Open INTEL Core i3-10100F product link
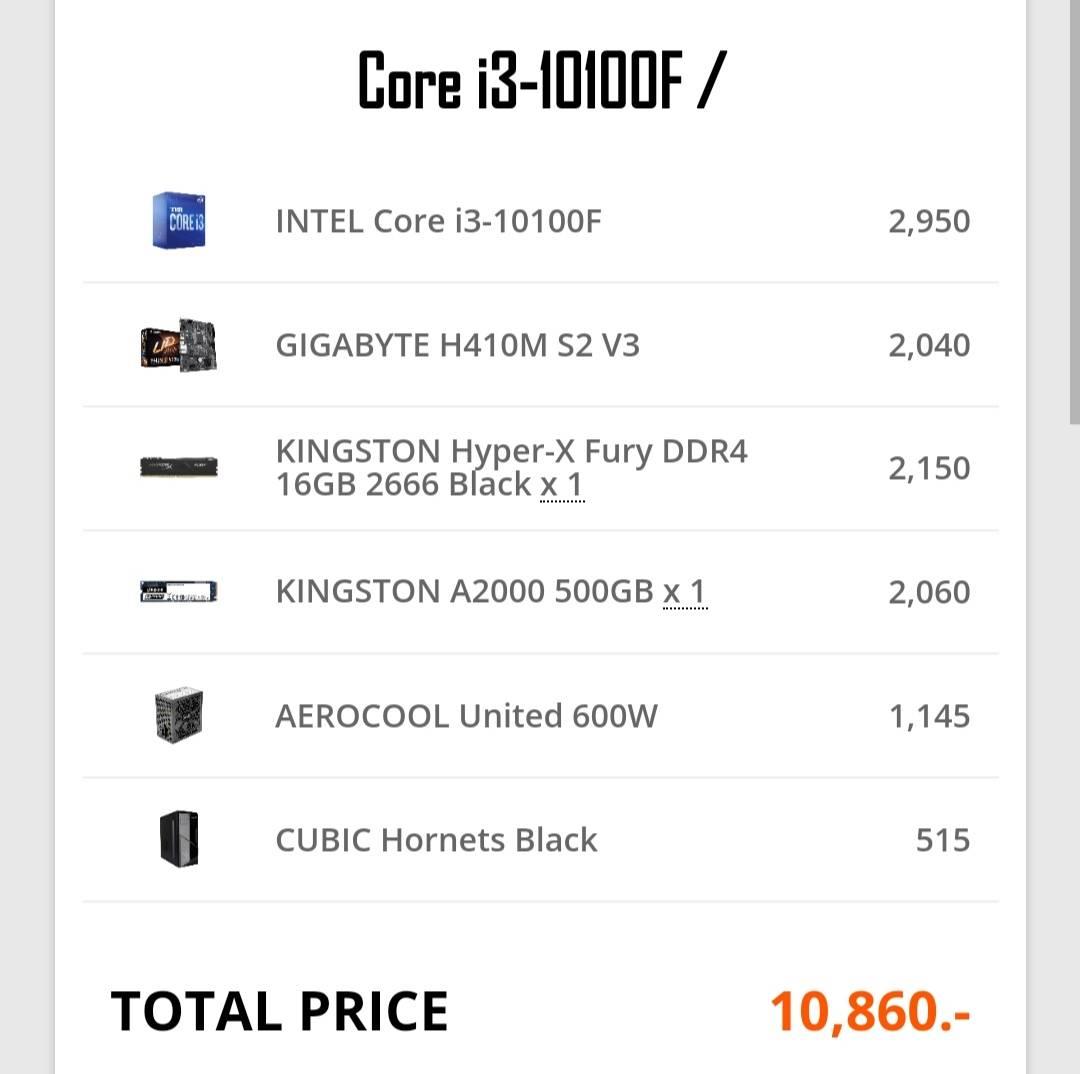The image size is (1080, 1074). coord(439,221)
